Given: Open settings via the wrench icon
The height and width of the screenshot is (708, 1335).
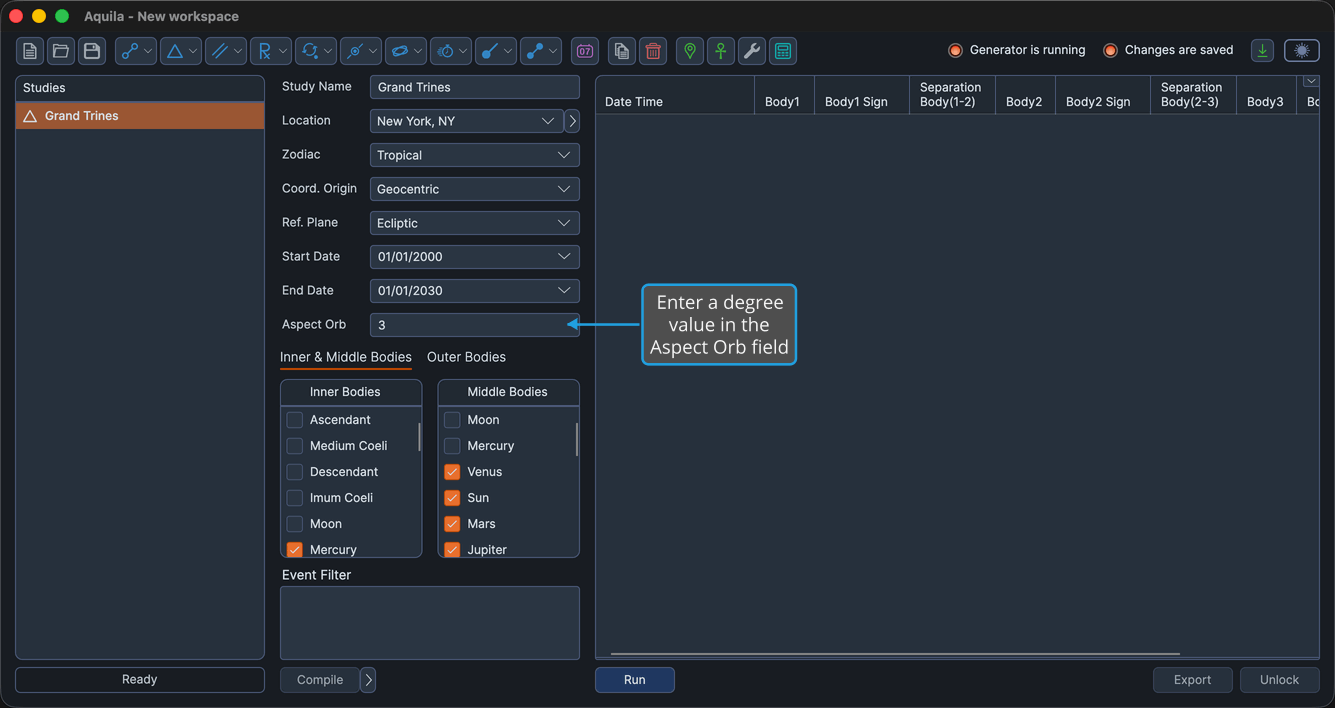Looking at the screenshot, I should click(752, 51).
